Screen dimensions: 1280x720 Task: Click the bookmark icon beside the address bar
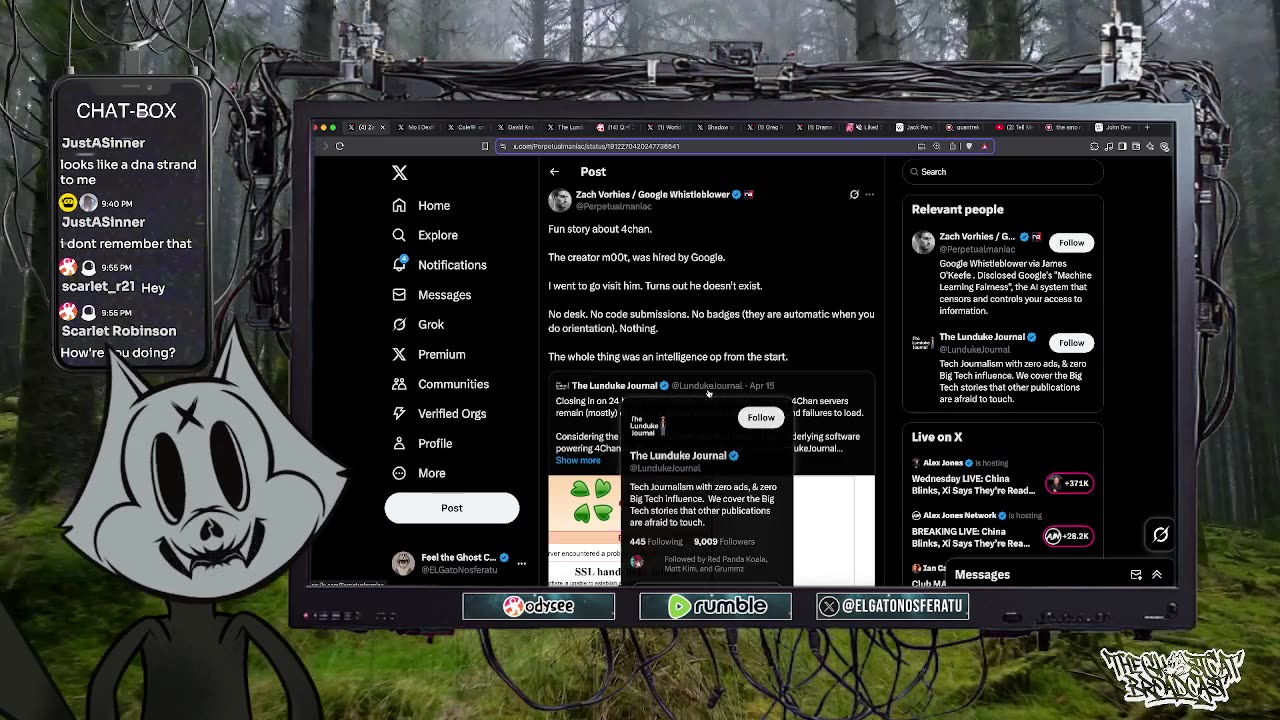[x=485, y=147]
